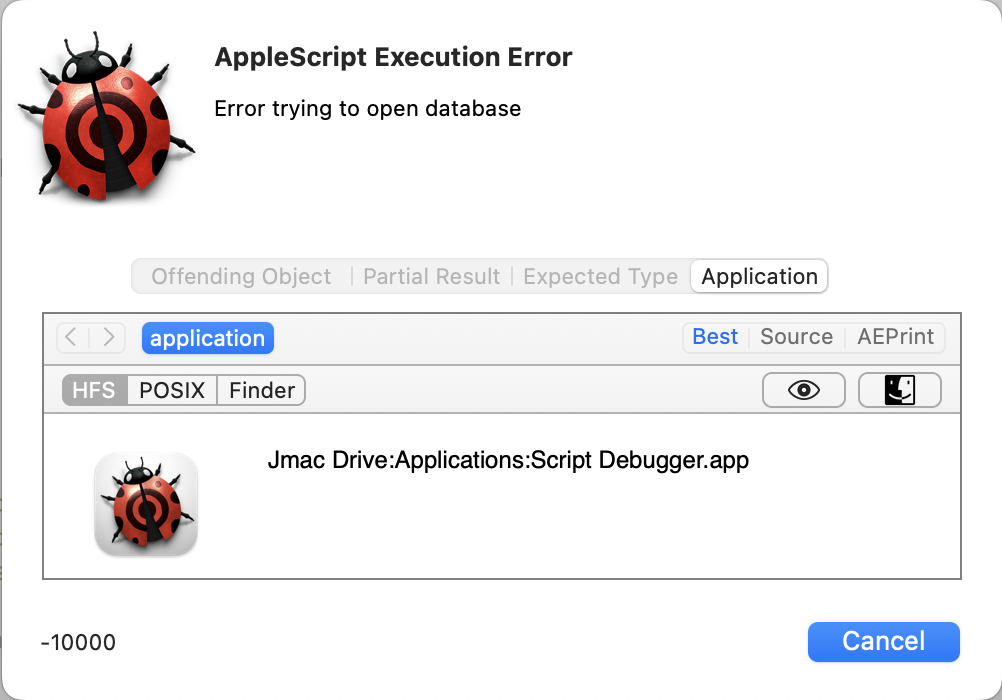Go back with the left chevron arrow
This screenshot has height=700, width=1002.
[x=72, y=337]
